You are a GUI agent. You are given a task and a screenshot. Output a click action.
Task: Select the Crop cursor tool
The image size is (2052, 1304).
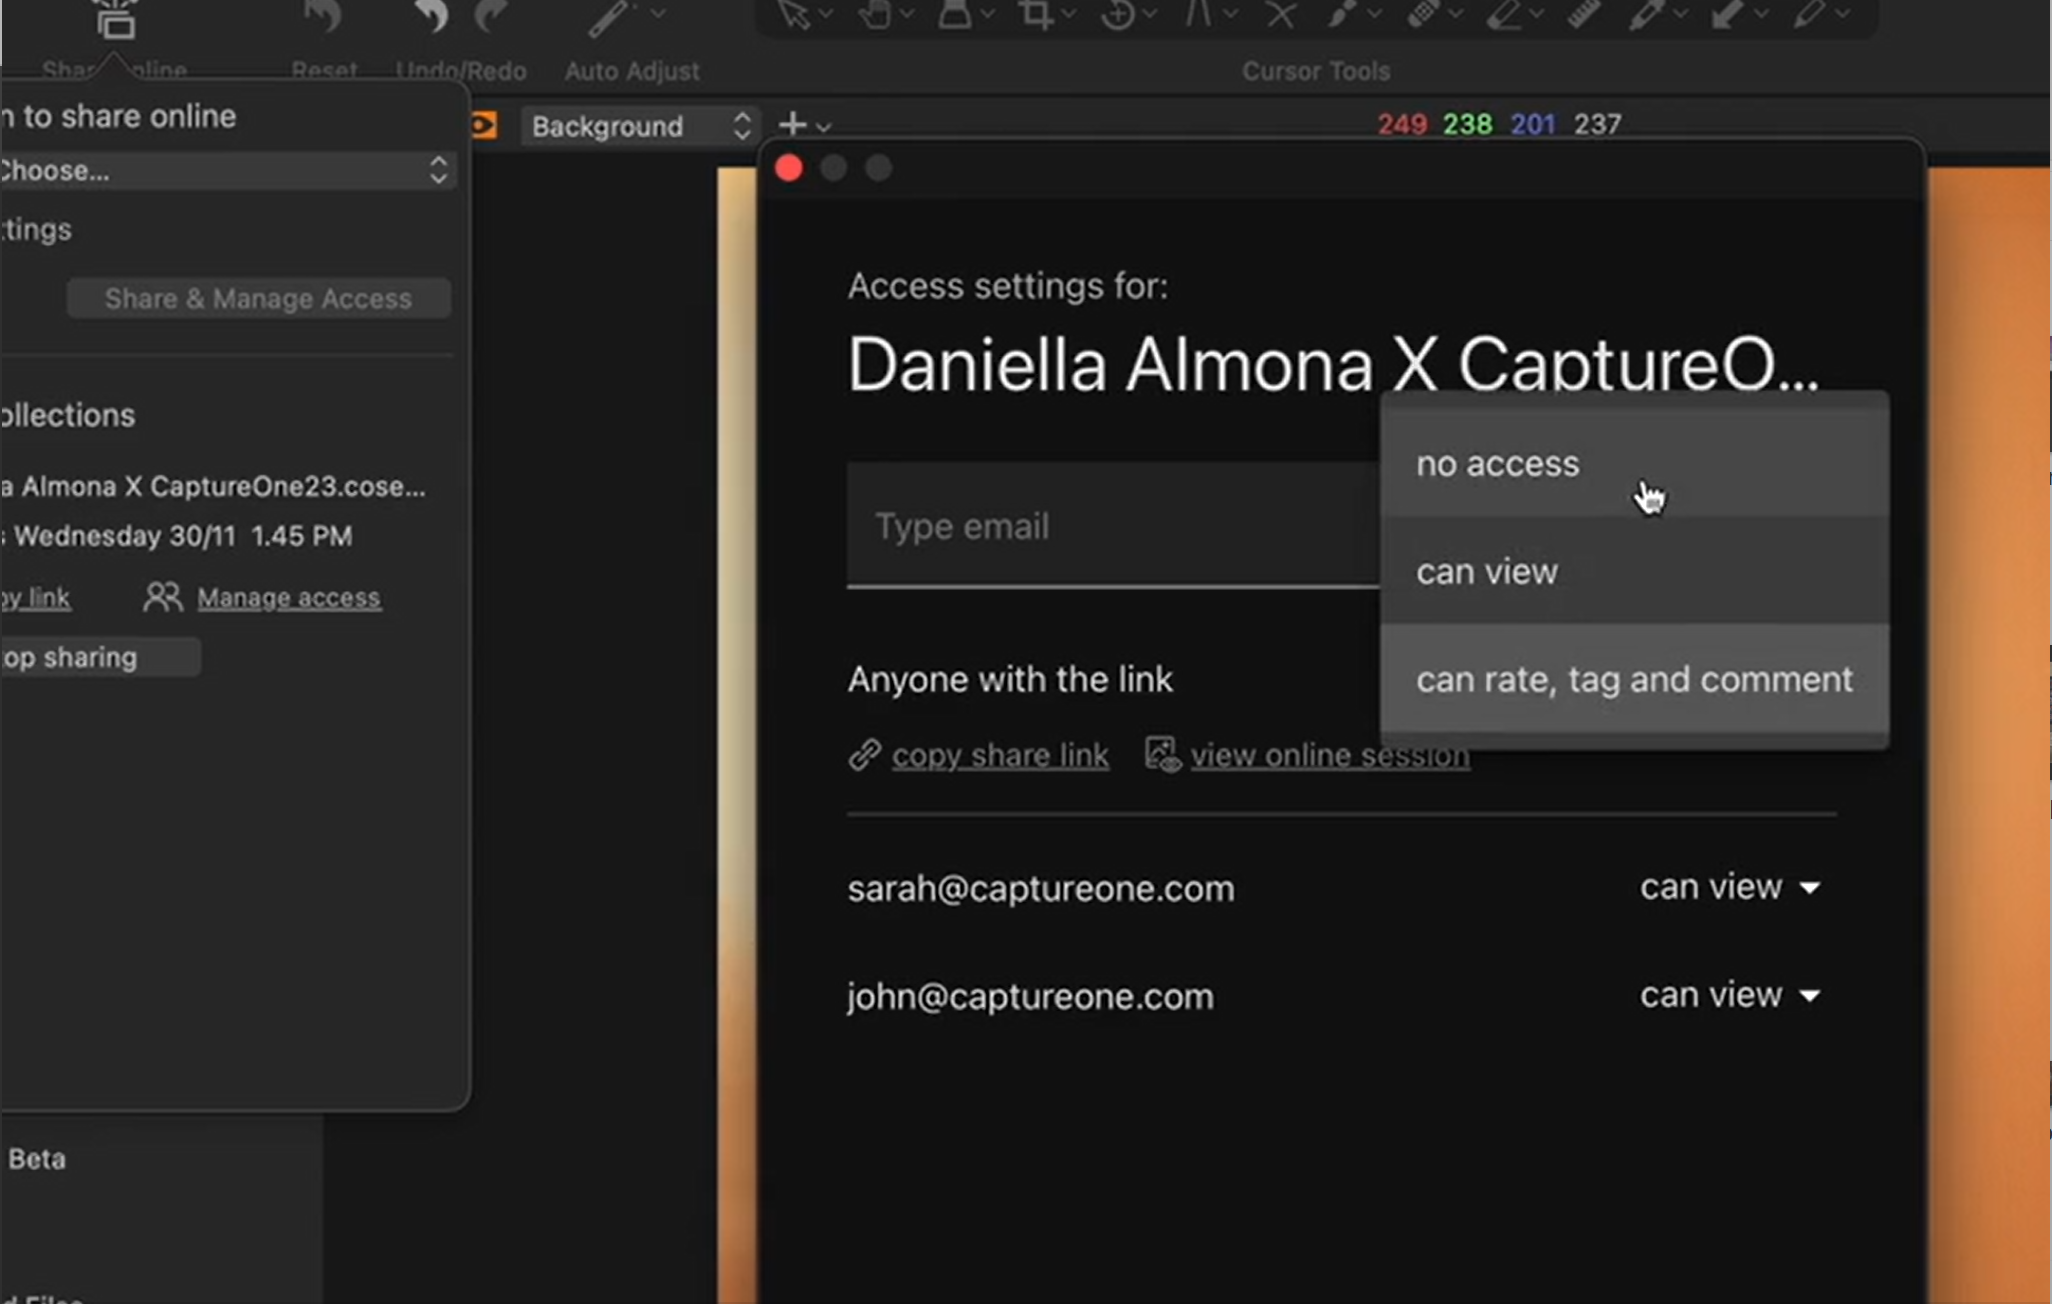click(x=1036, y=15)
